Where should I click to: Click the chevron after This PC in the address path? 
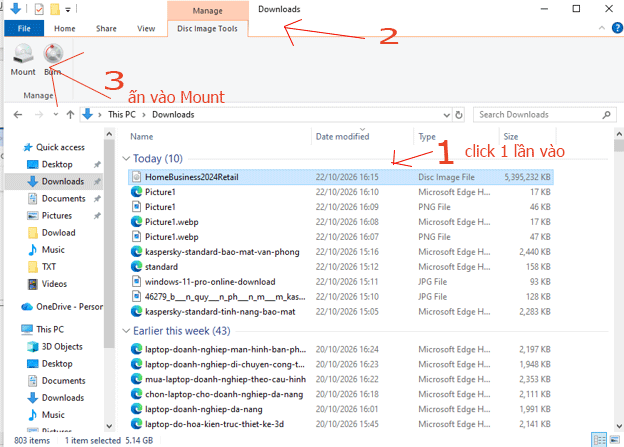click(x=144, y=115)
